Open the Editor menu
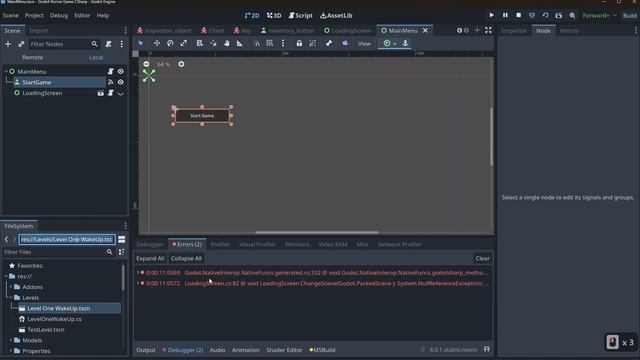 pos(82,16)
